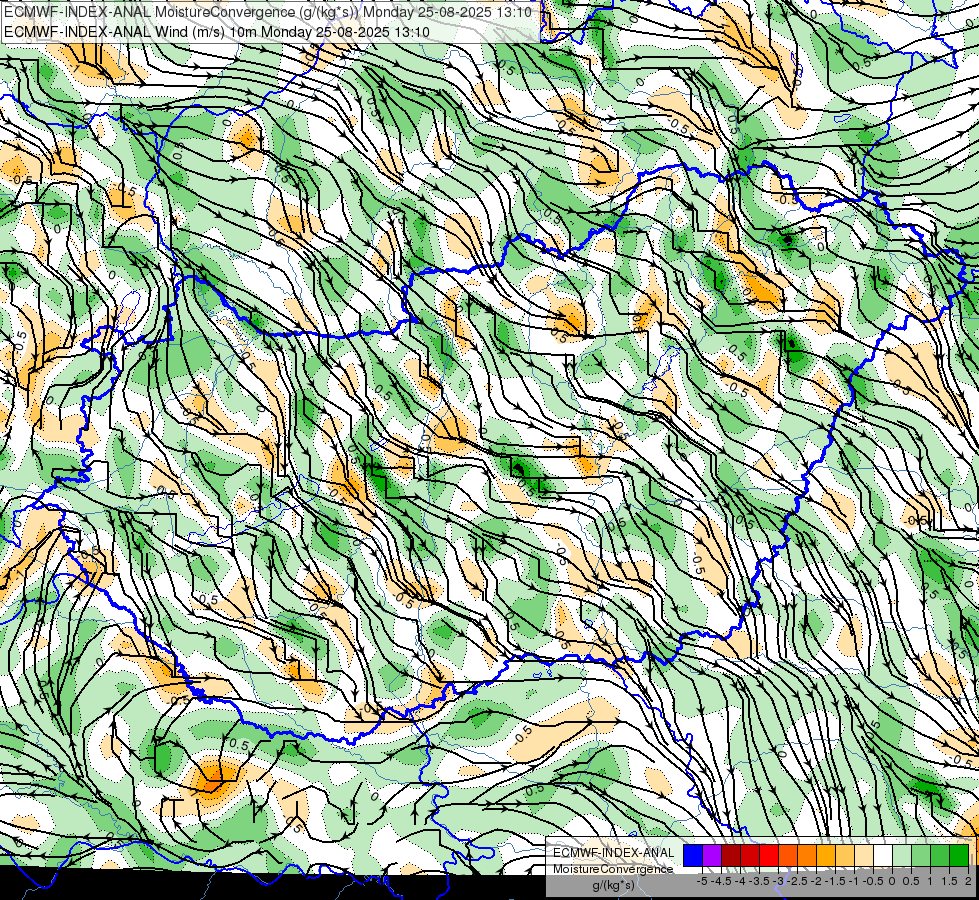Click the lightest green legend swatch
The height and width of the screenshot is (900, 979).
click(902, 855)
